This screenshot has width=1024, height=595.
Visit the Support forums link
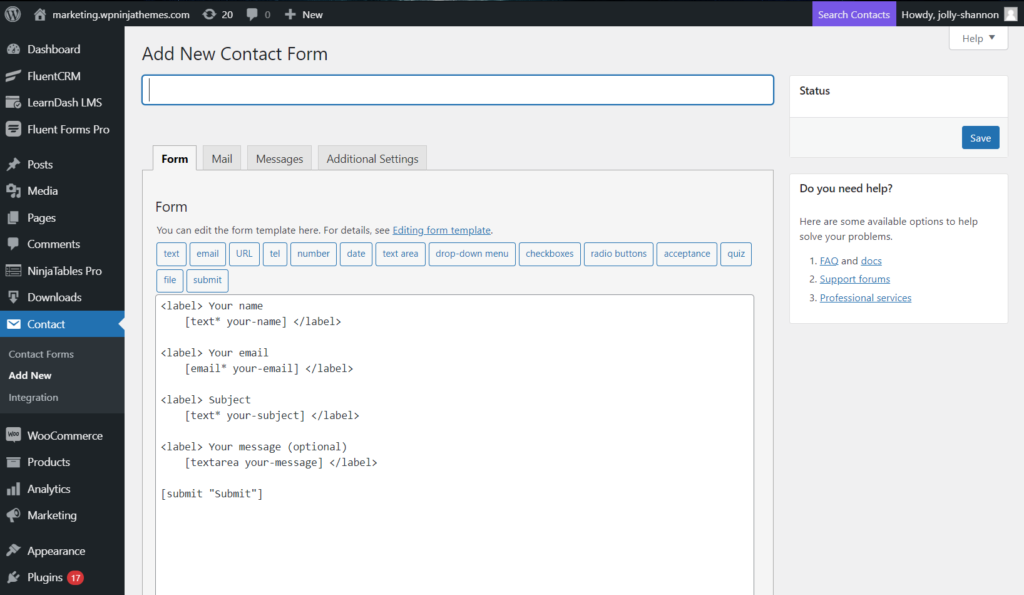click(854, 279)
